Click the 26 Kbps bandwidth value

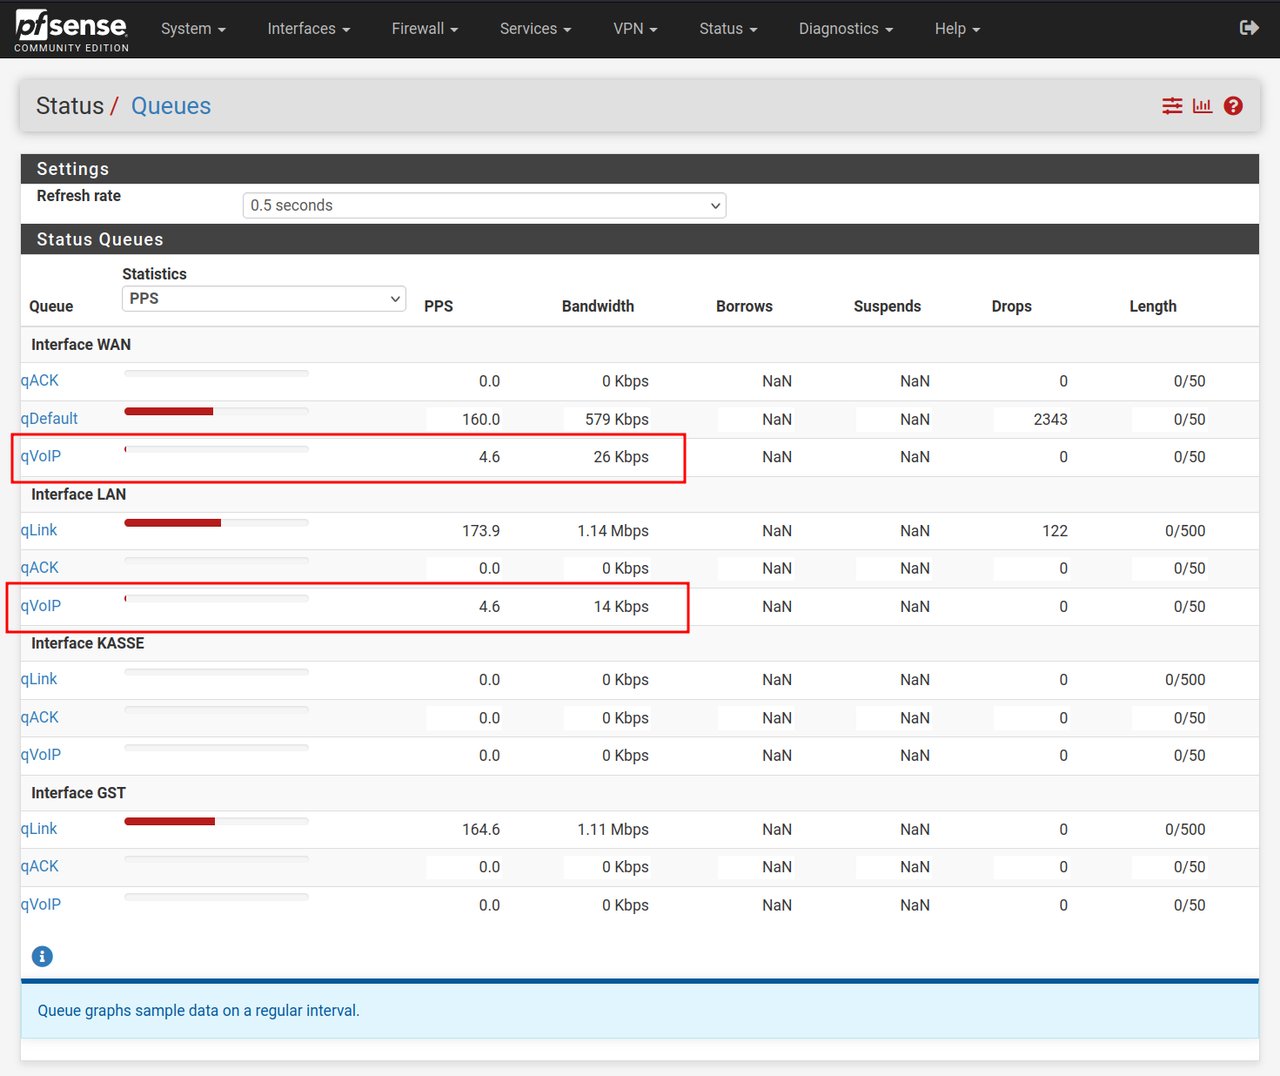point(621,457)
